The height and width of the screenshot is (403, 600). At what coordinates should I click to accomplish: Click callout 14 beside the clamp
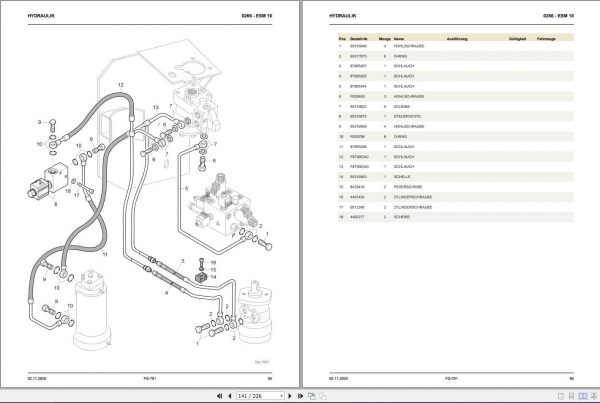tap(213, 277)
